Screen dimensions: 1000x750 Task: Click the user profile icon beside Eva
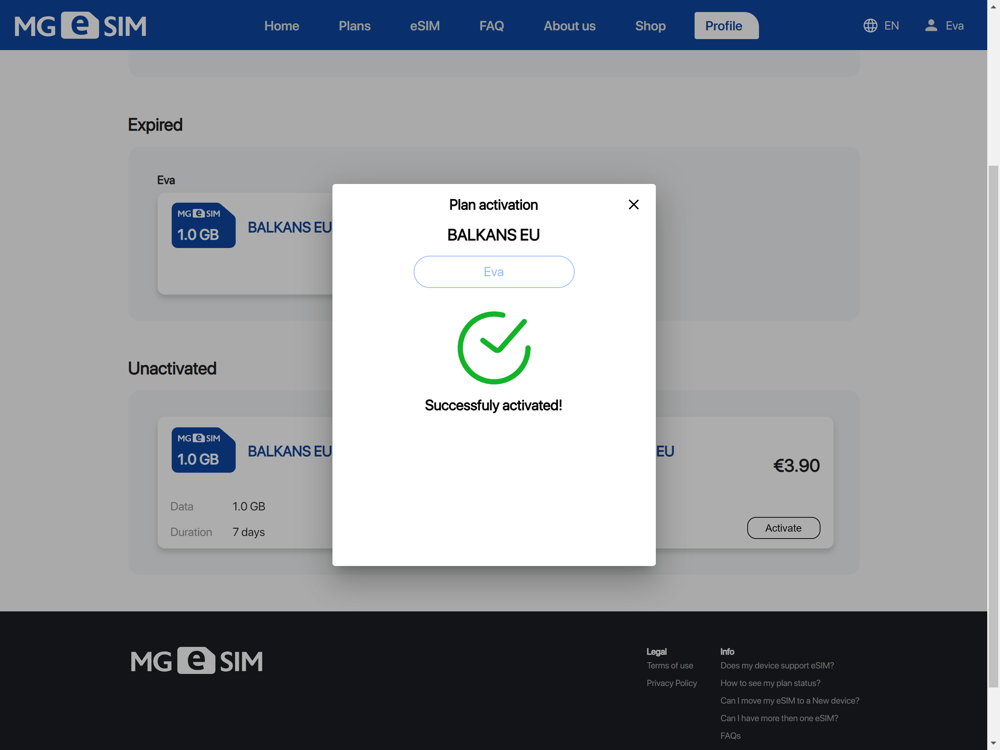(931, 26)
